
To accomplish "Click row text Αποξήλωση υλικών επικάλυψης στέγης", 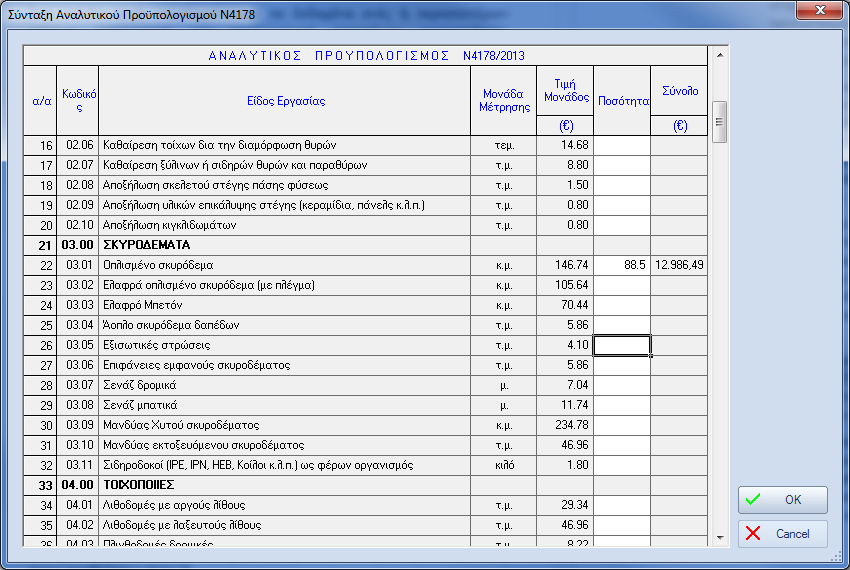I will (263, 206).
